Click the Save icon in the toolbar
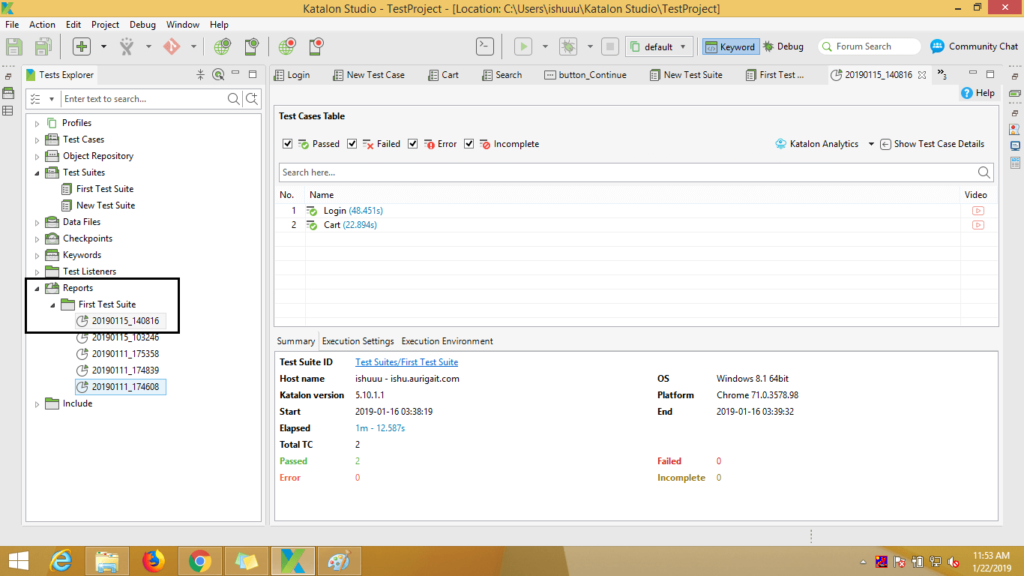Viewport: 1024px width, 576px height. pos(14,46)
